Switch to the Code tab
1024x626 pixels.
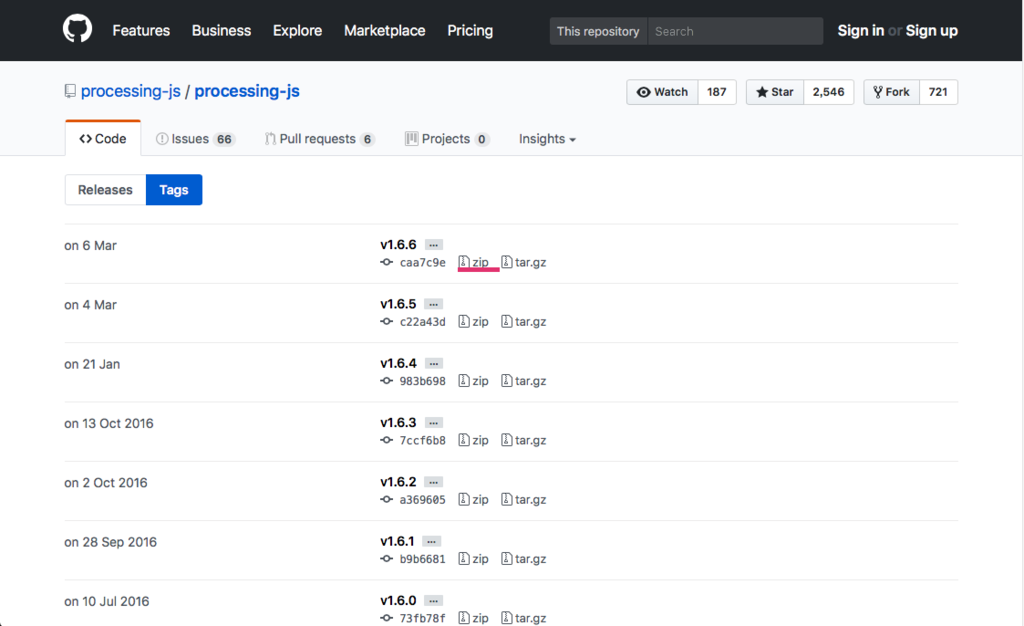(x=103, y=138)
